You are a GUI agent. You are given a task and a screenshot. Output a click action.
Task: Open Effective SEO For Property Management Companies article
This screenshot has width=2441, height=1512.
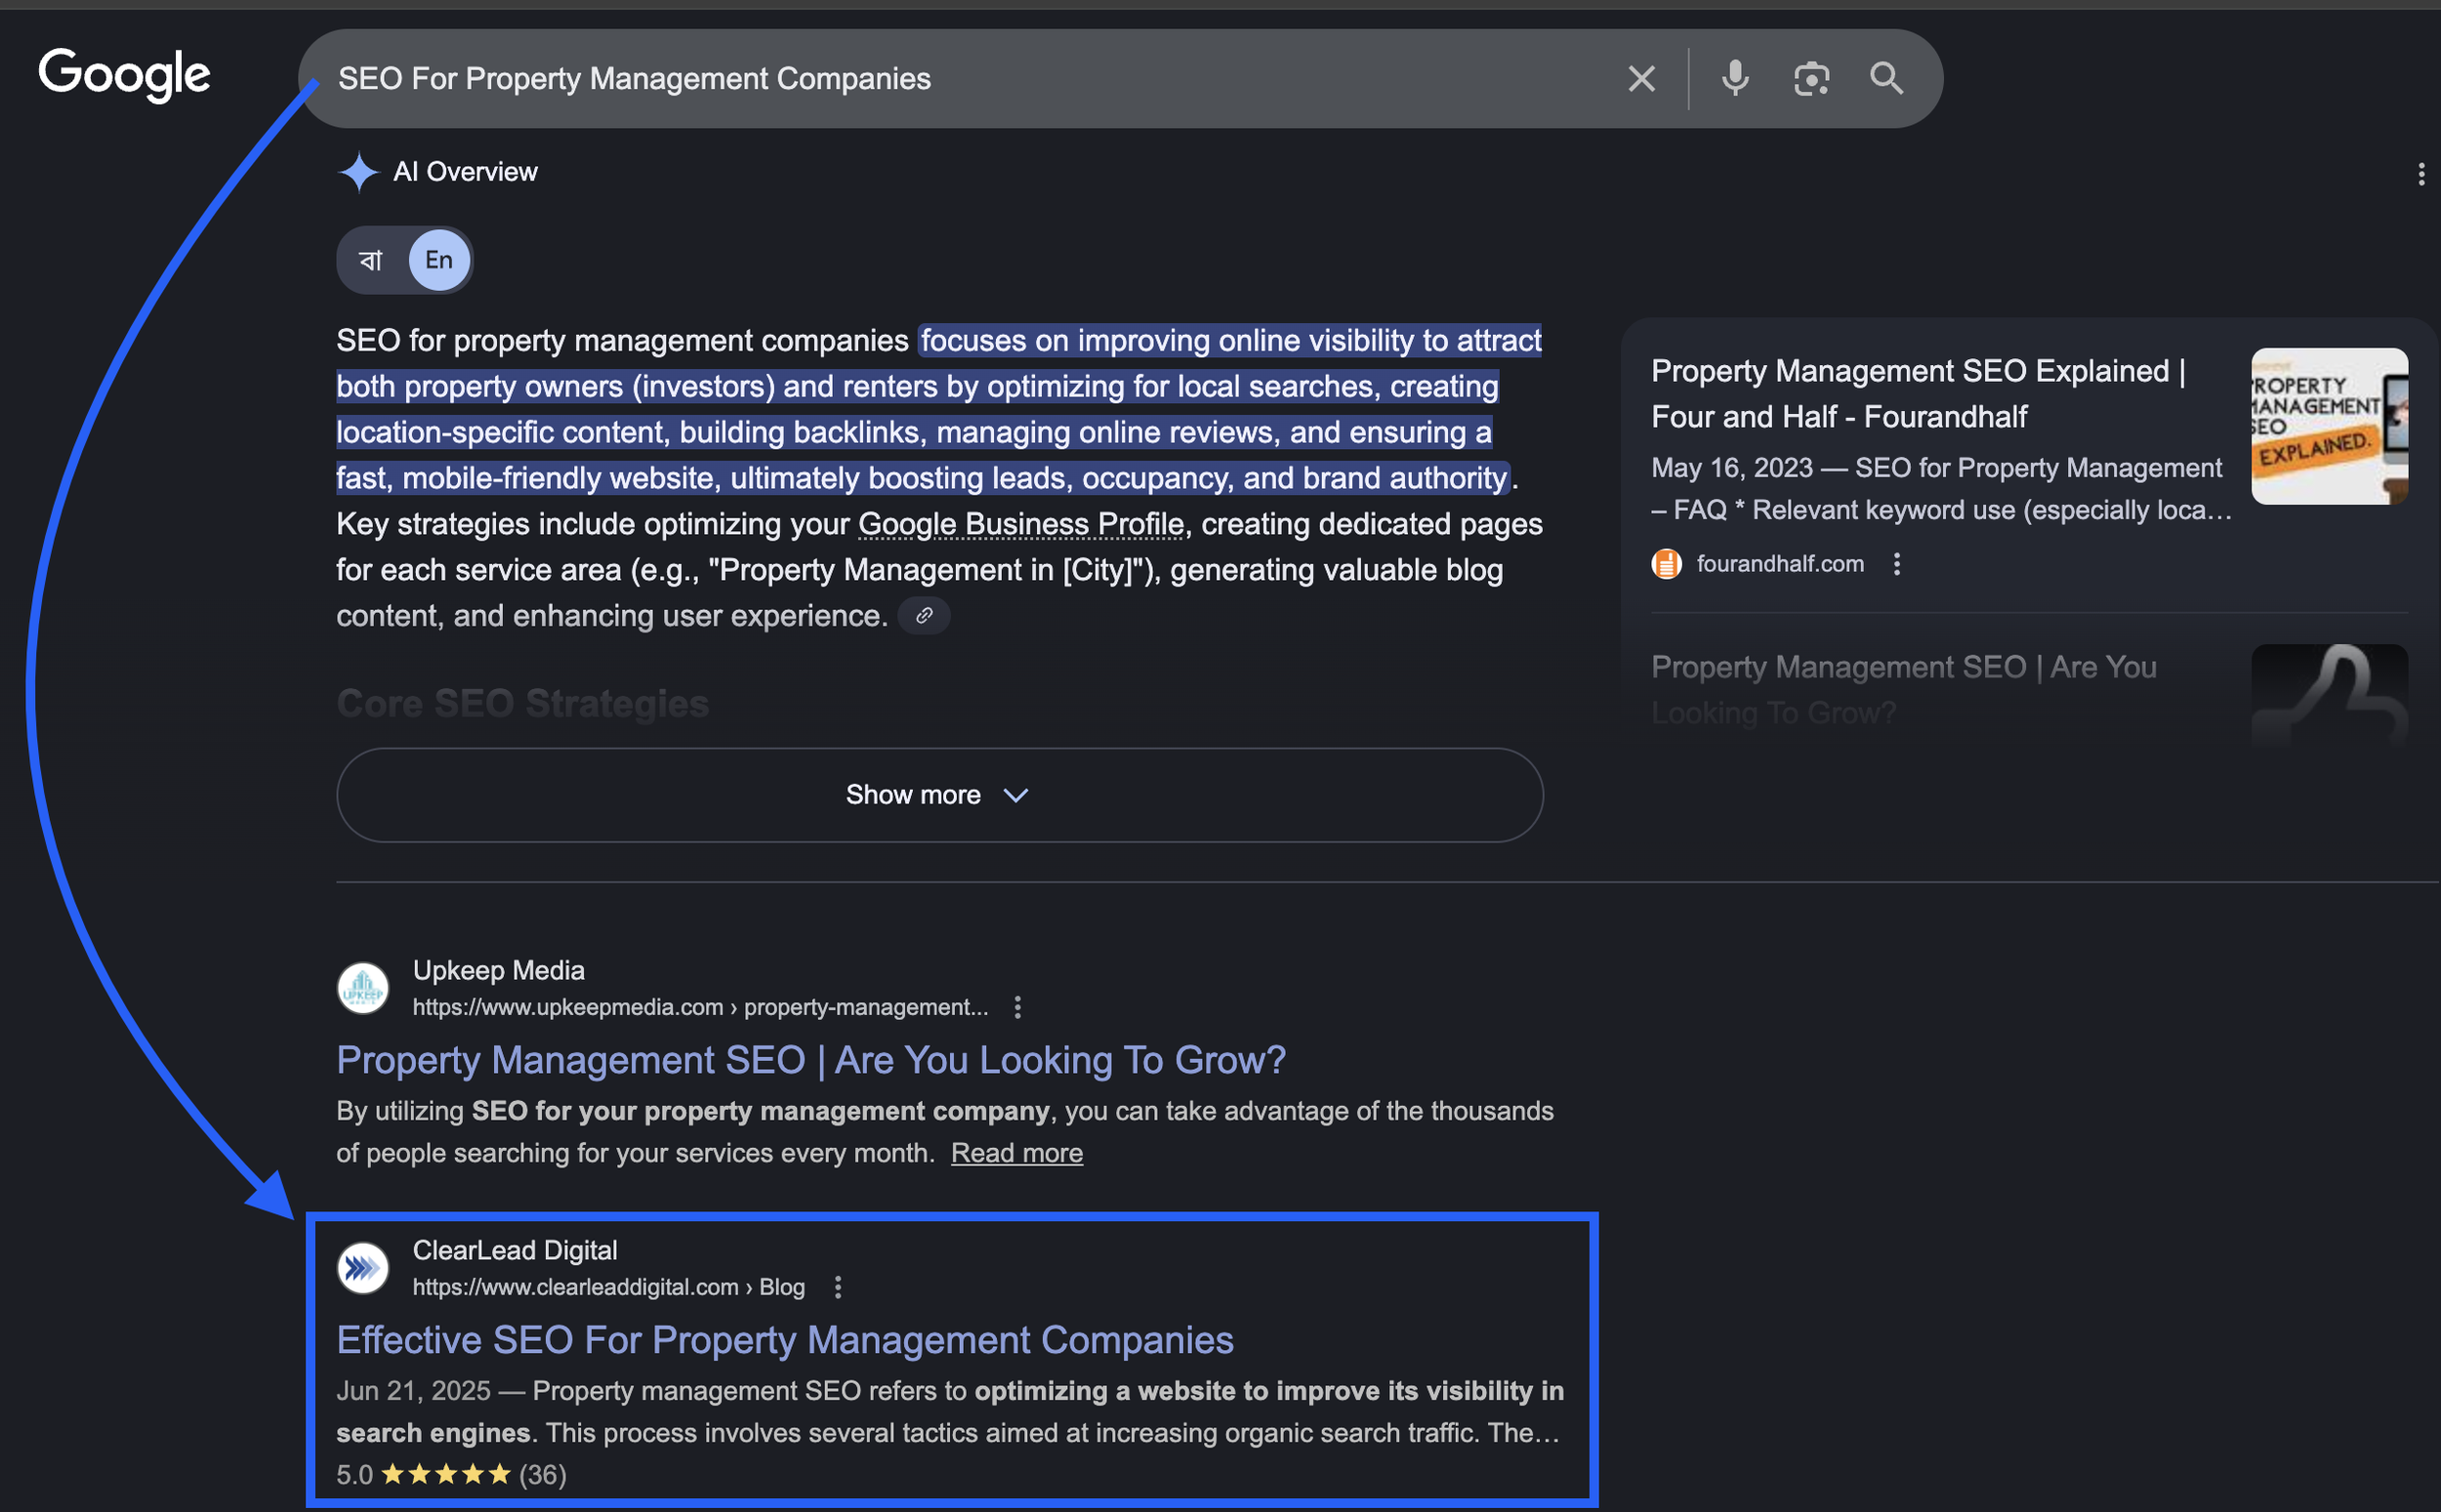[785, 1340]
